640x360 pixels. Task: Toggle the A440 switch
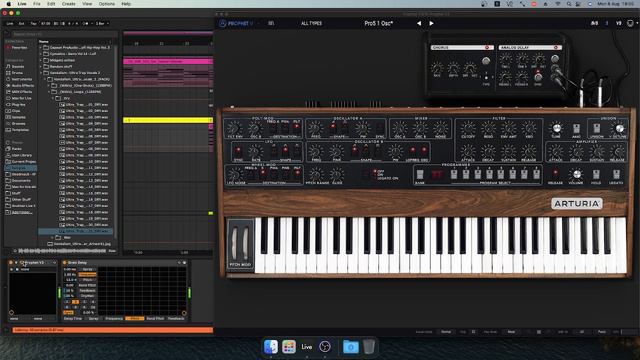coord(576,129)
